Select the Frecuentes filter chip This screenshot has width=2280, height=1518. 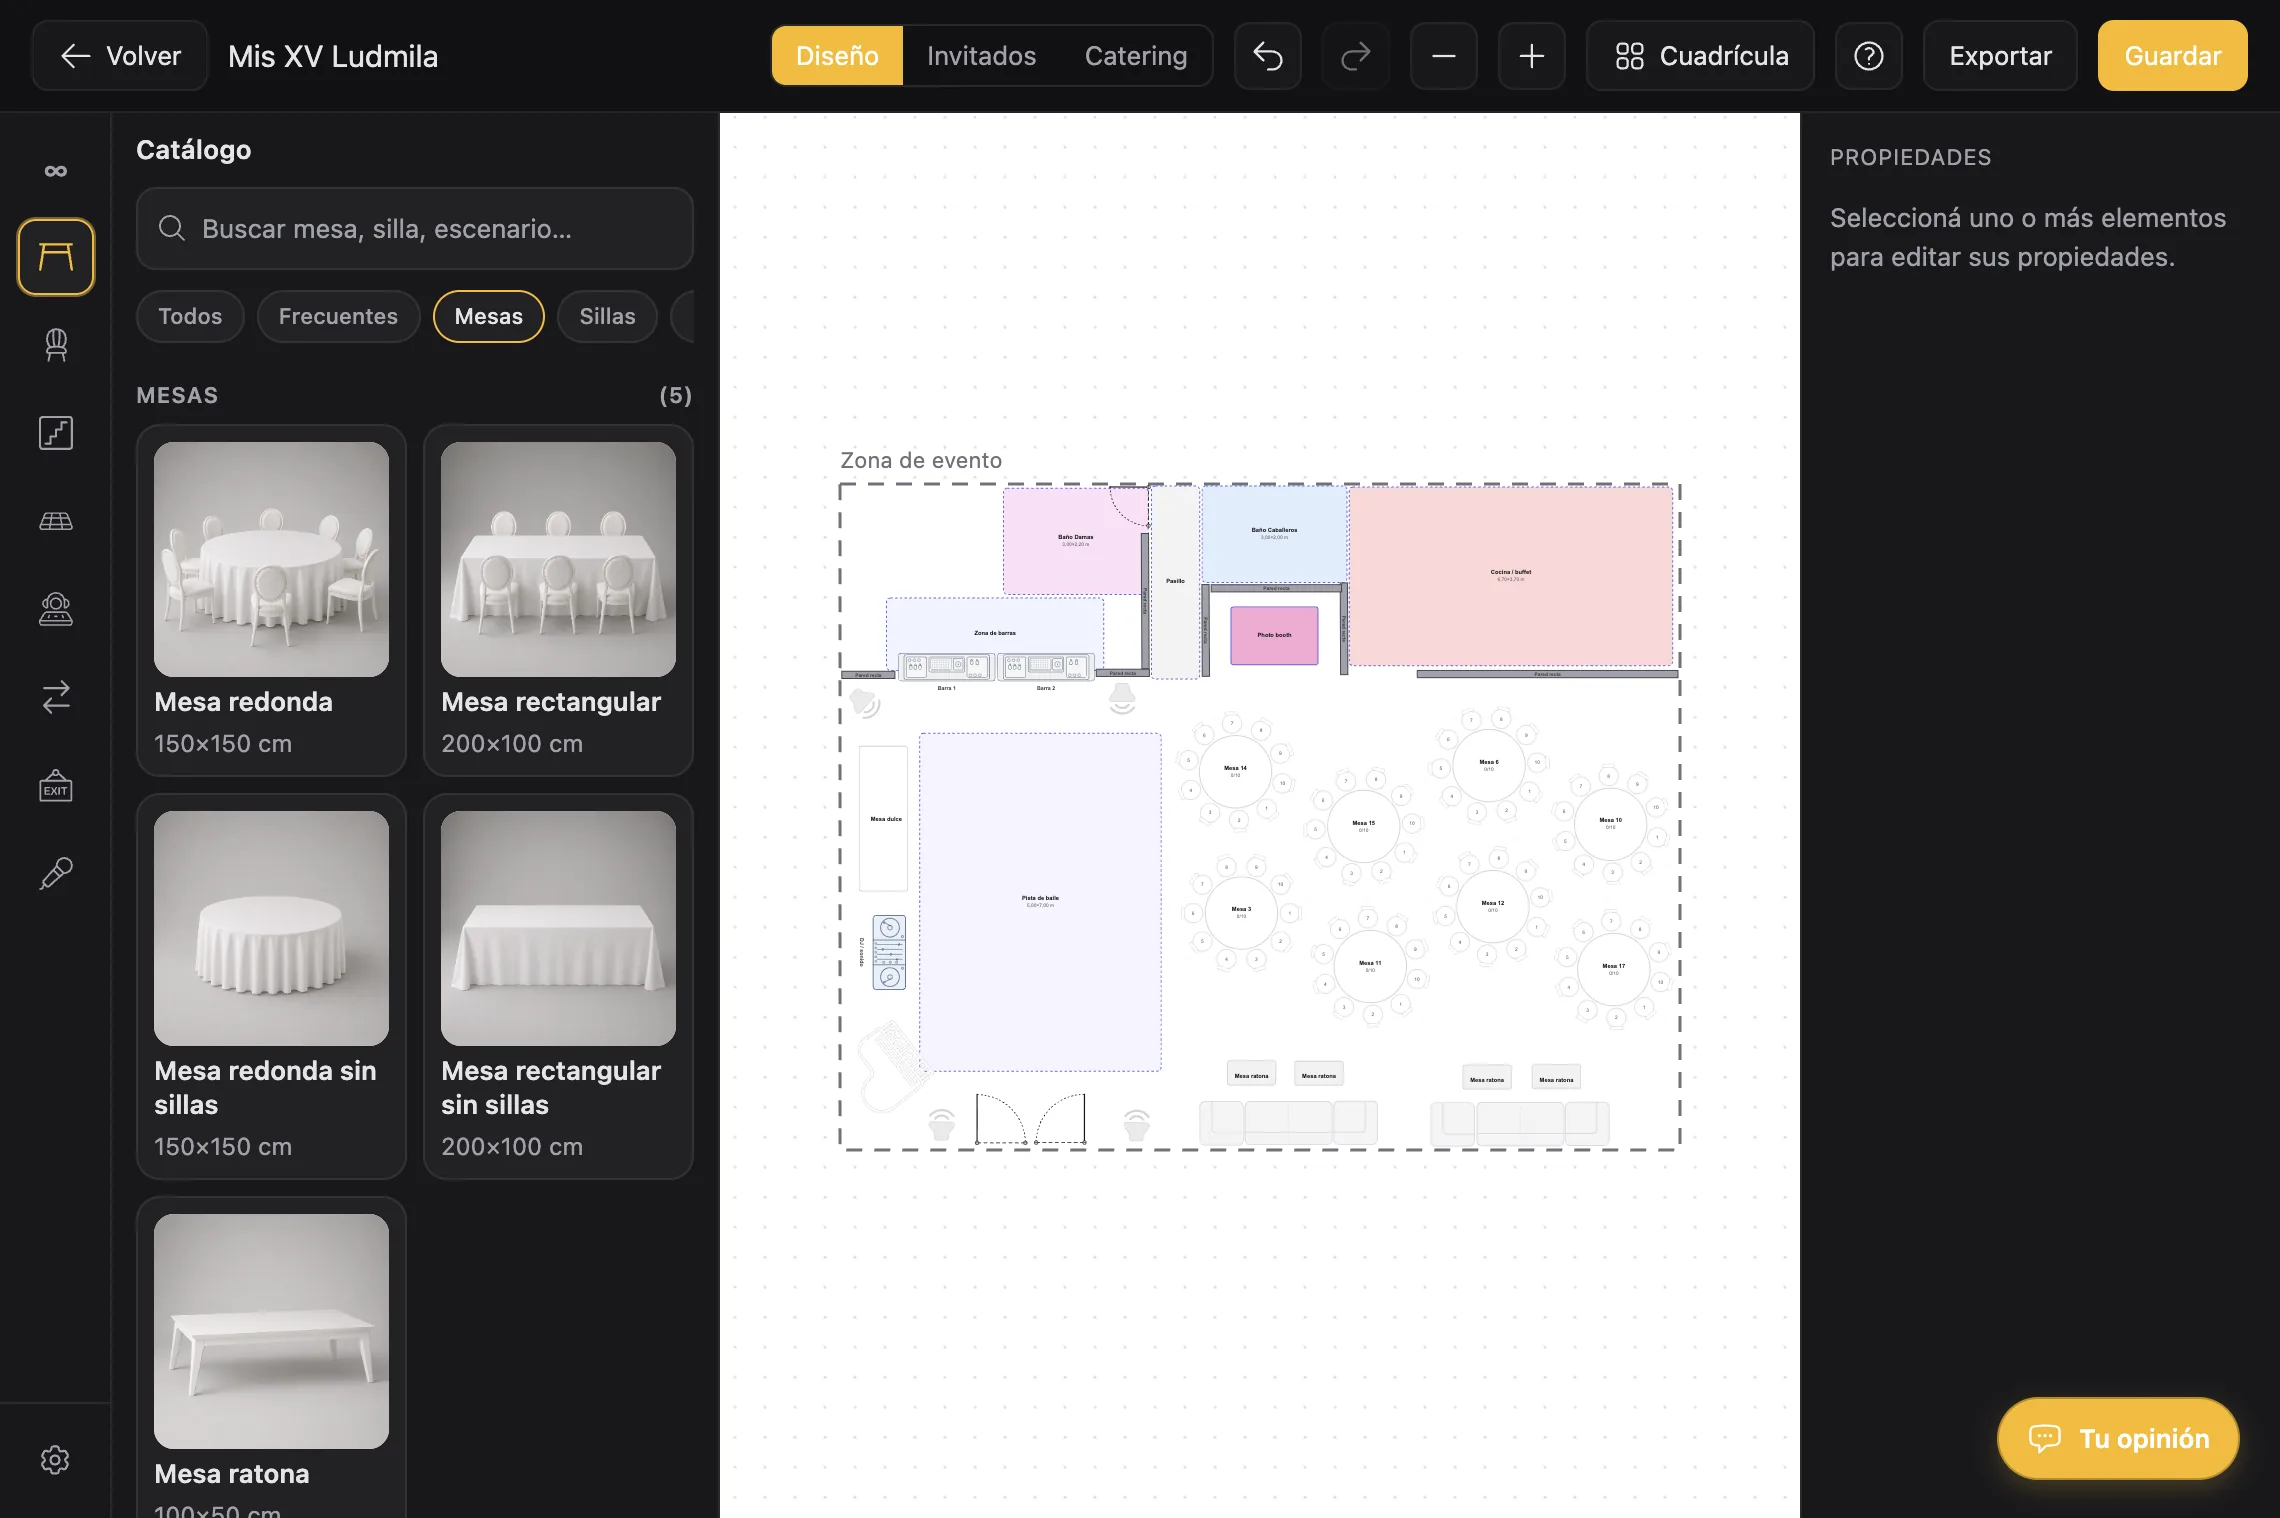point(338,316)
